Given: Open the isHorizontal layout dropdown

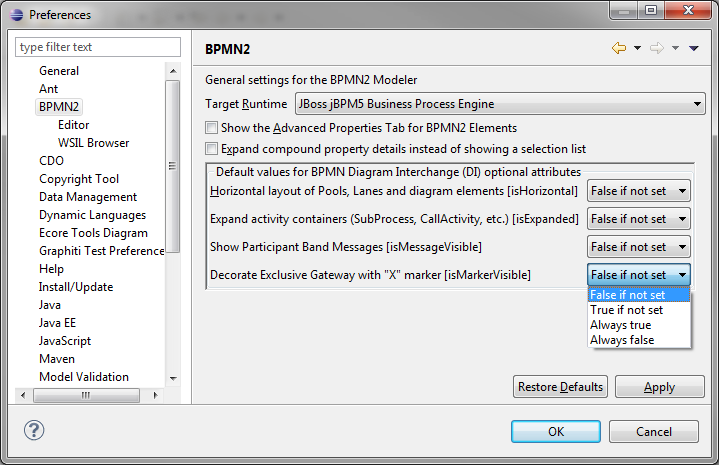Looking at the screenshot, I should click(639, 191).
